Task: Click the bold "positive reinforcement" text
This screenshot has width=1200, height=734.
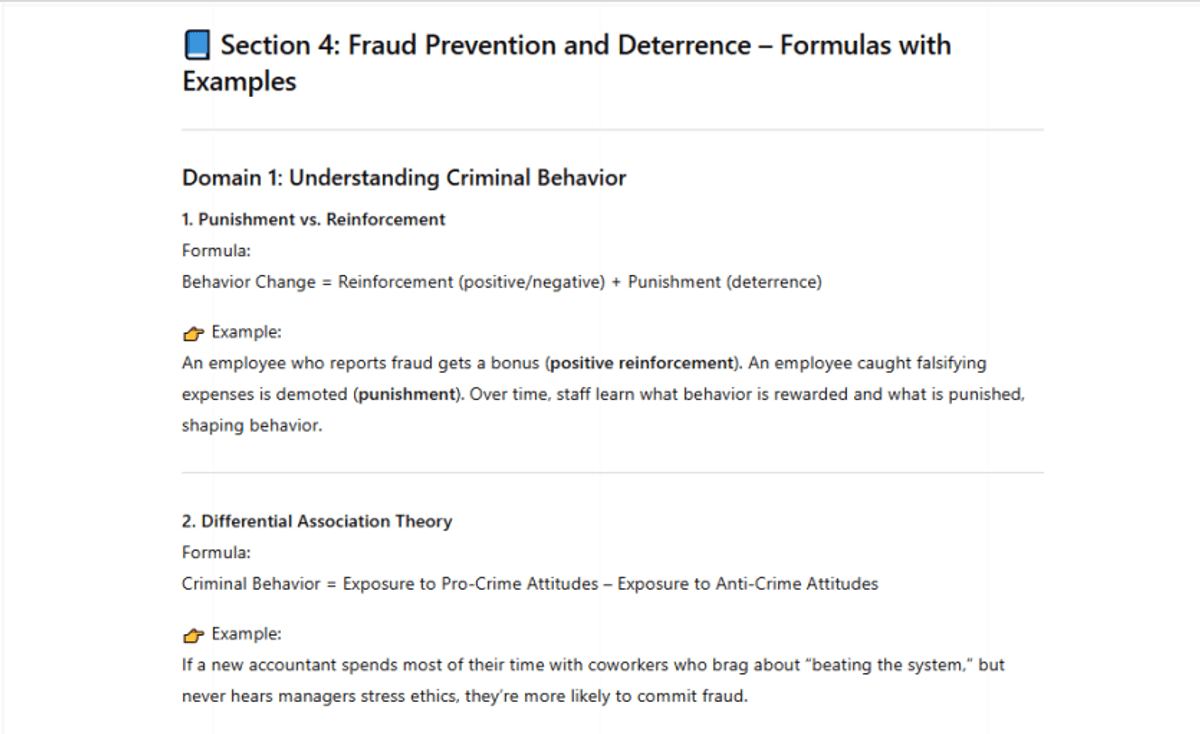Action: click(x=642, y=363)
